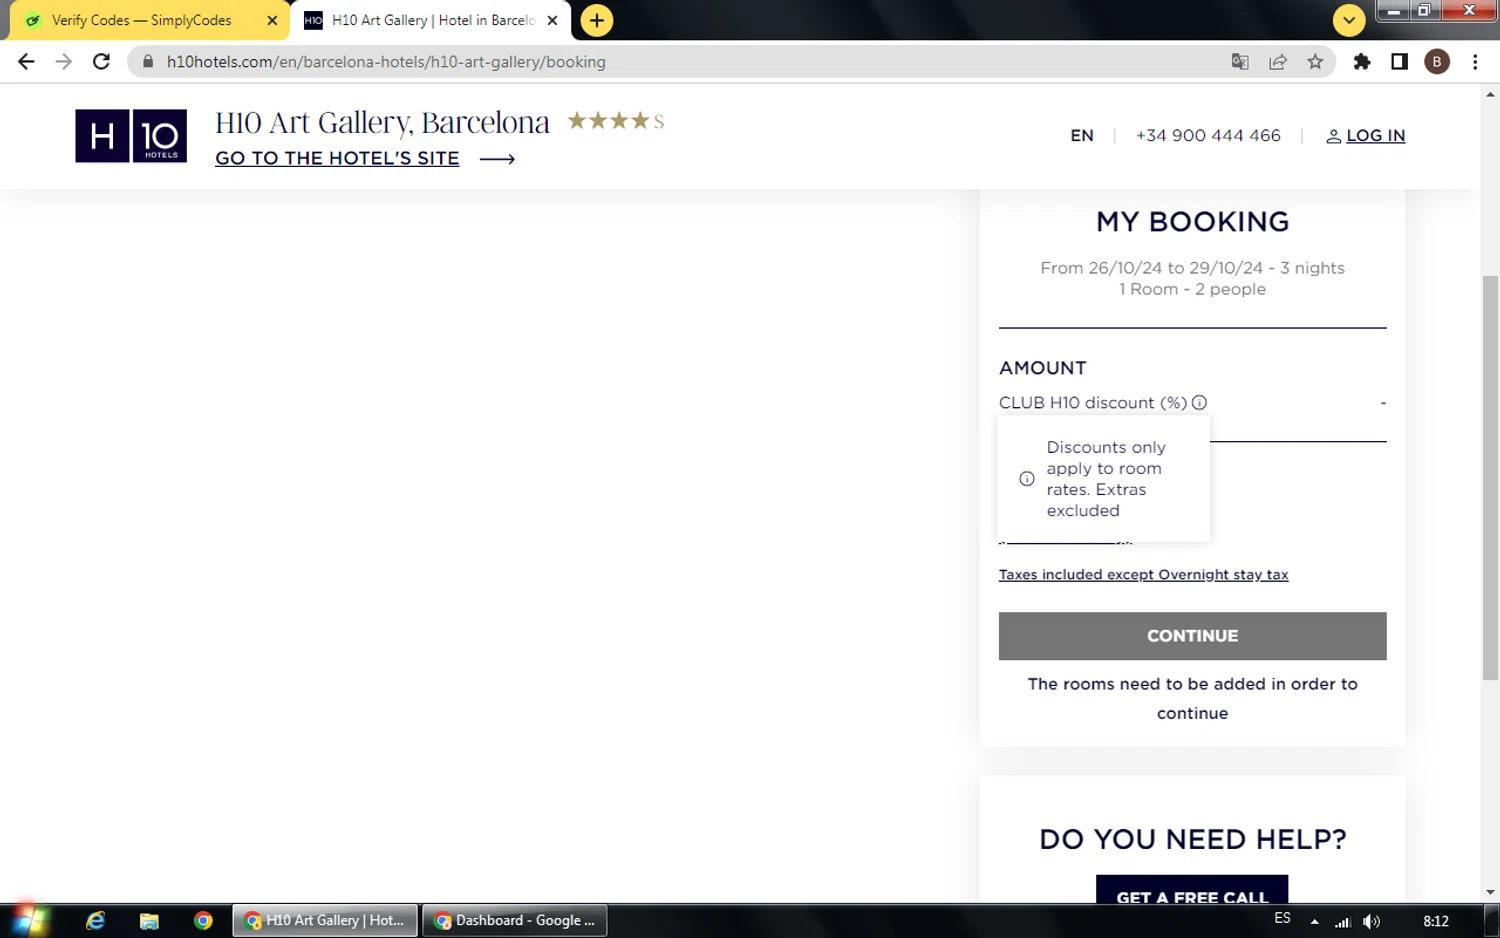Open the Chrome three-dot menu

tap(1475, 62)
